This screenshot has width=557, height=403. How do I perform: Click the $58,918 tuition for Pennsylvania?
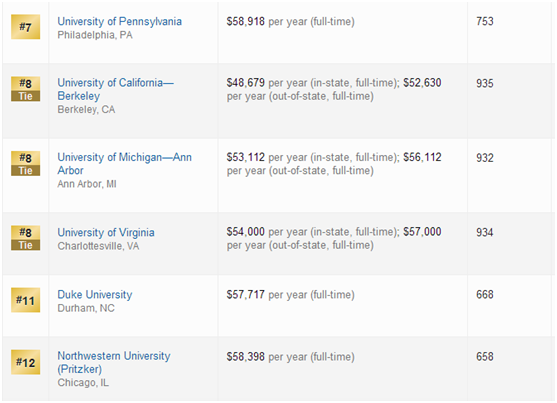pyautogui.click(x=245, y=21)
